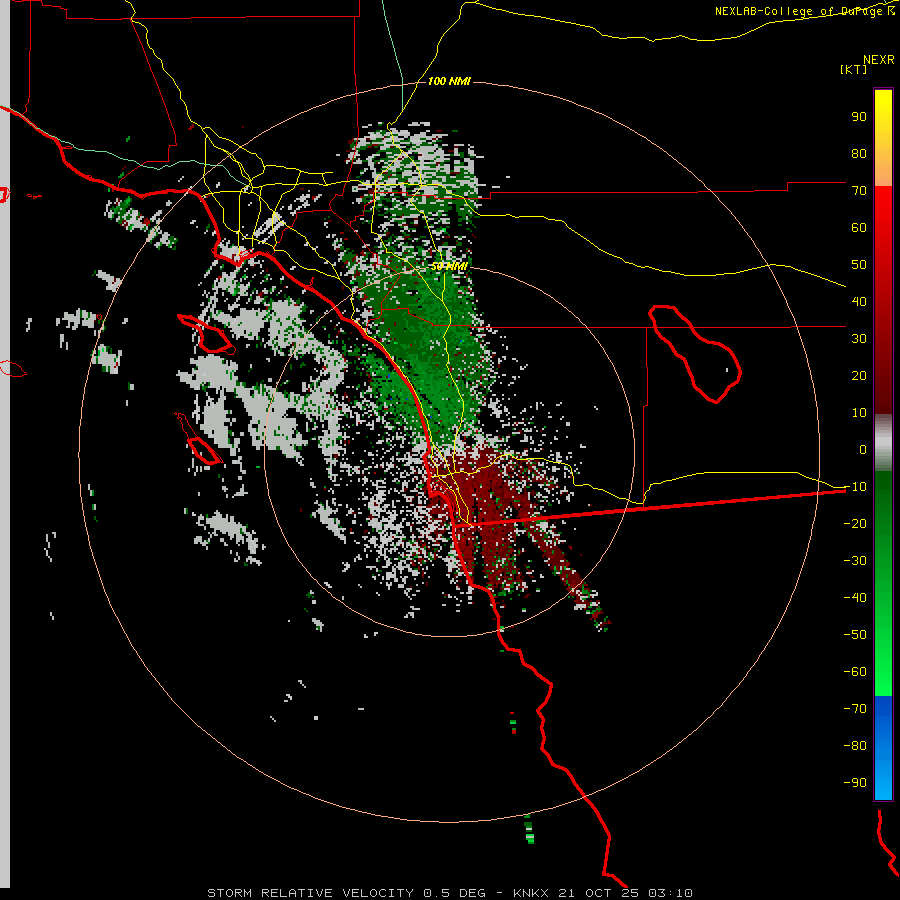Click the 03:10 timestamp in the caption
This screenshot has height=900, width=900.
coord(670,893)
